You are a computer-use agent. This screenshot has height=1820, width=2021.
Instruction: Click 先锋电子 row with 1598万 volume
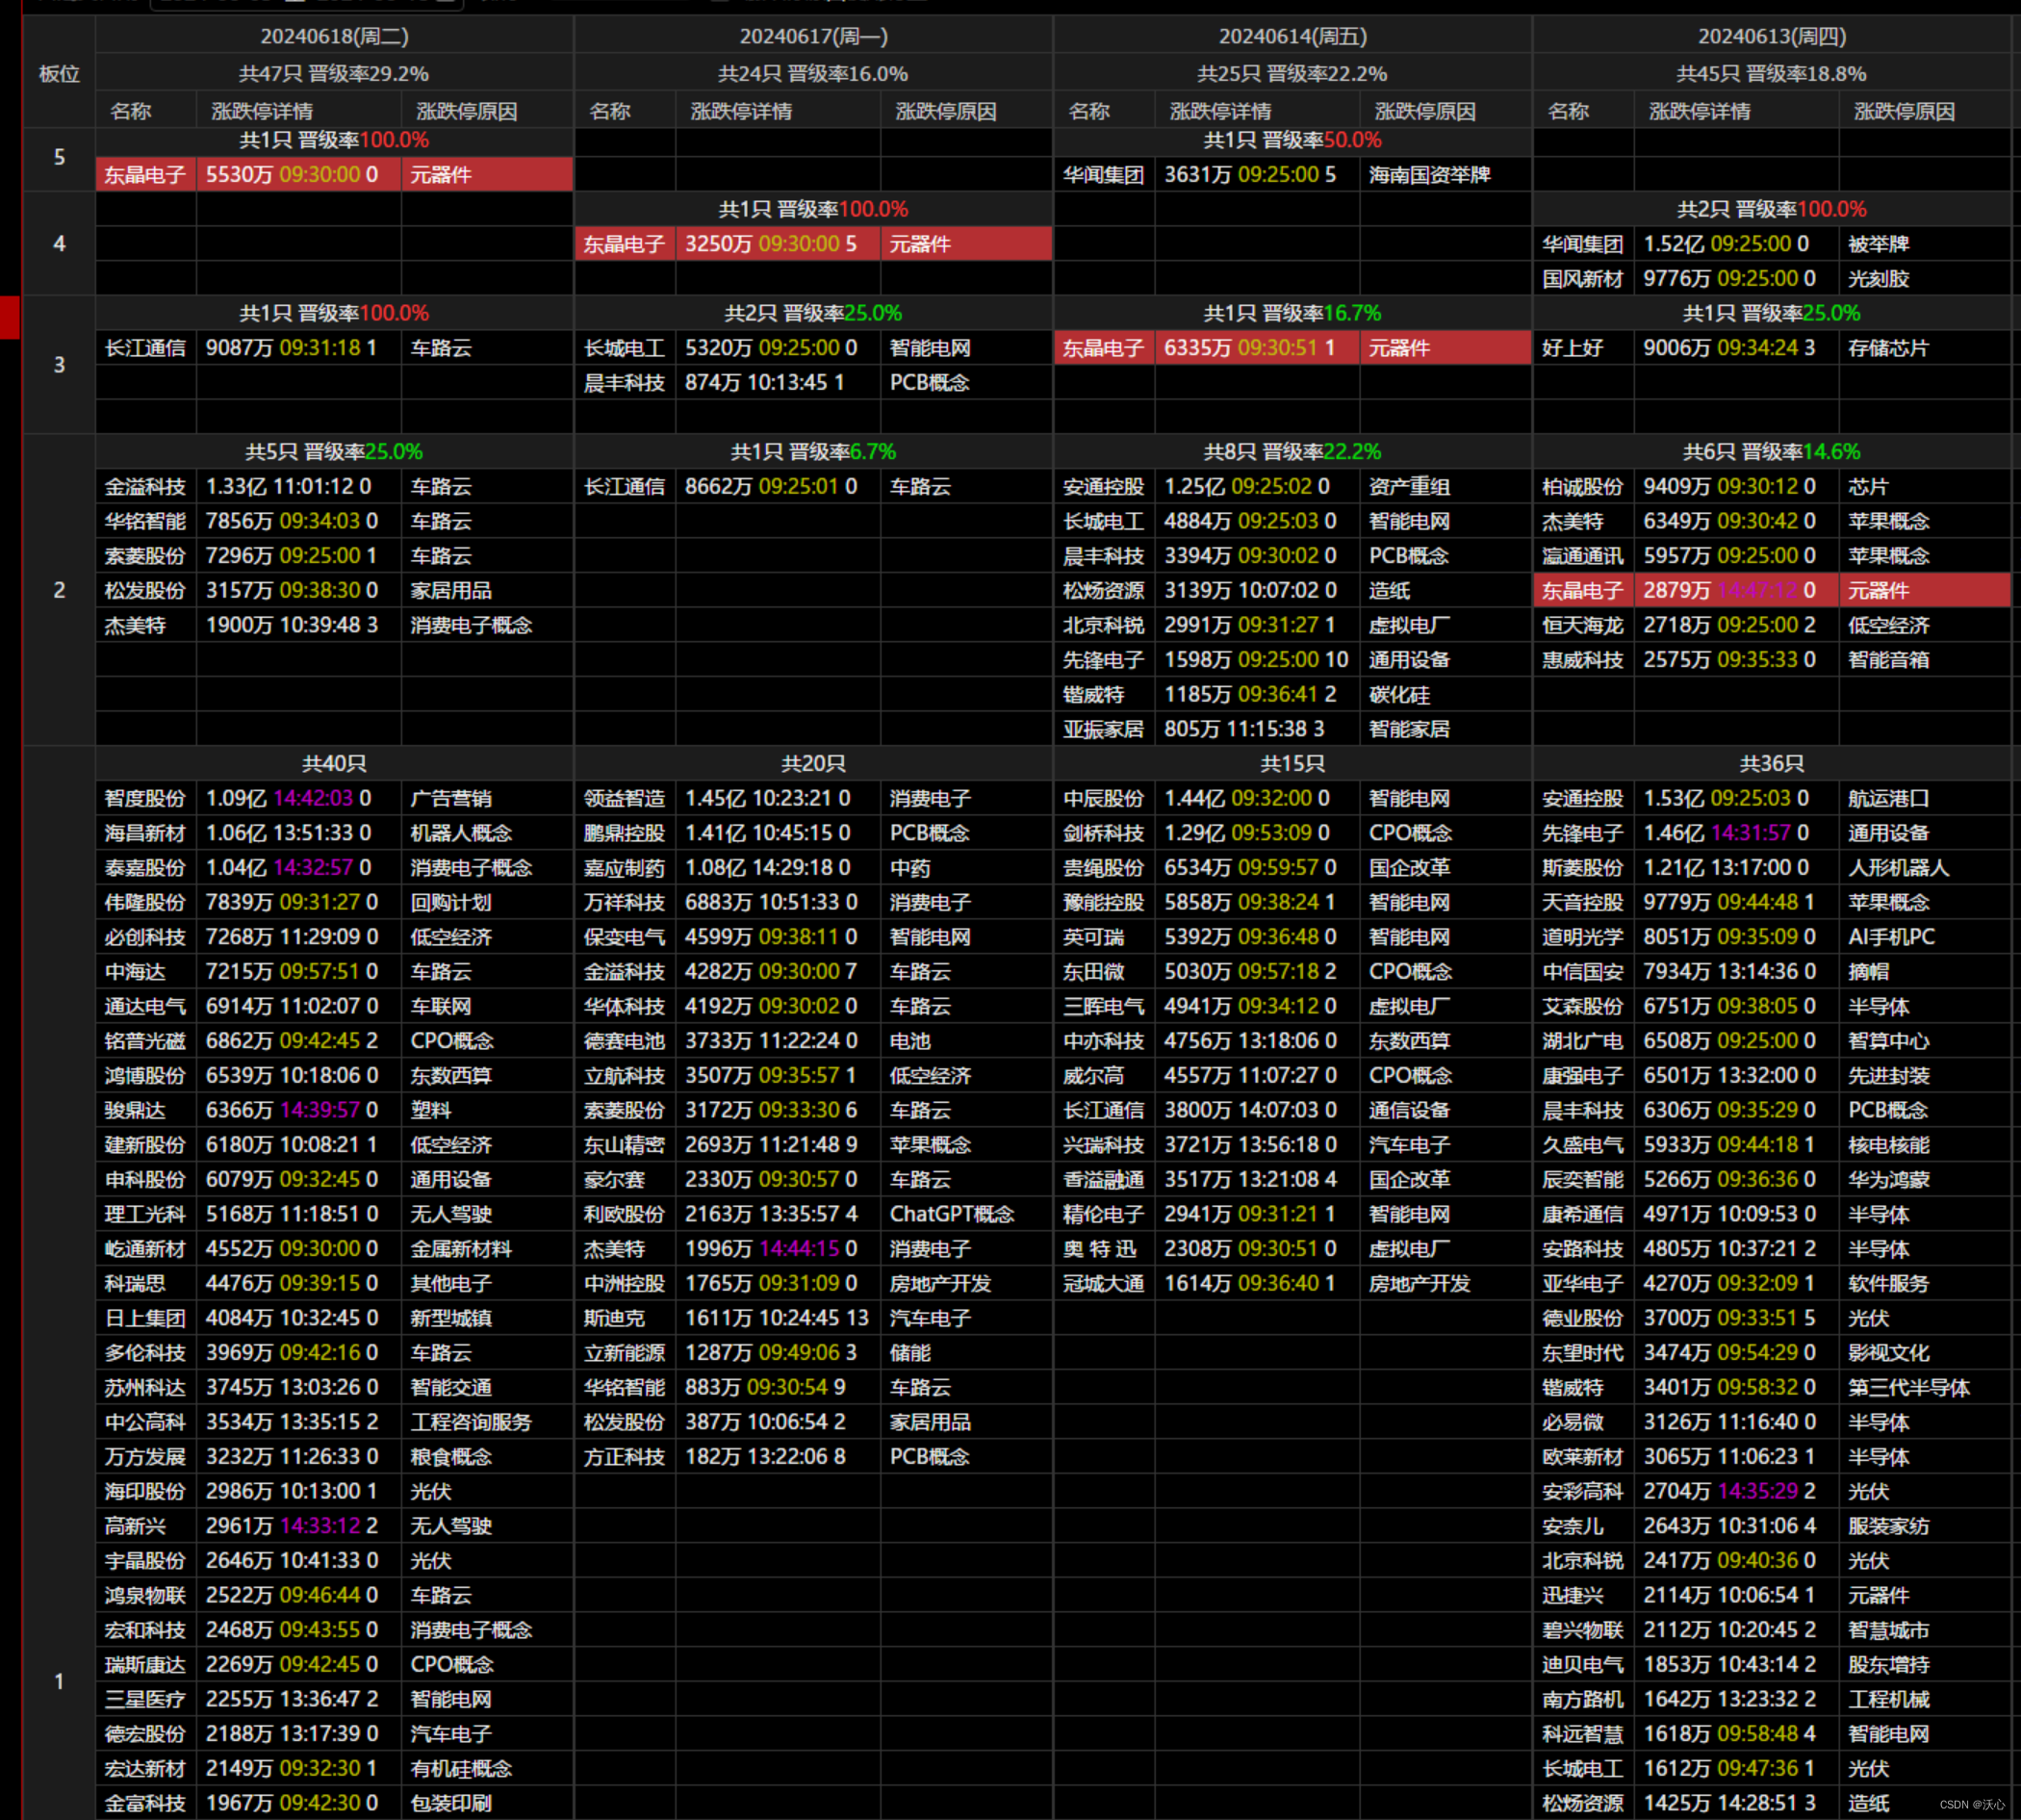click(1103, 660)
